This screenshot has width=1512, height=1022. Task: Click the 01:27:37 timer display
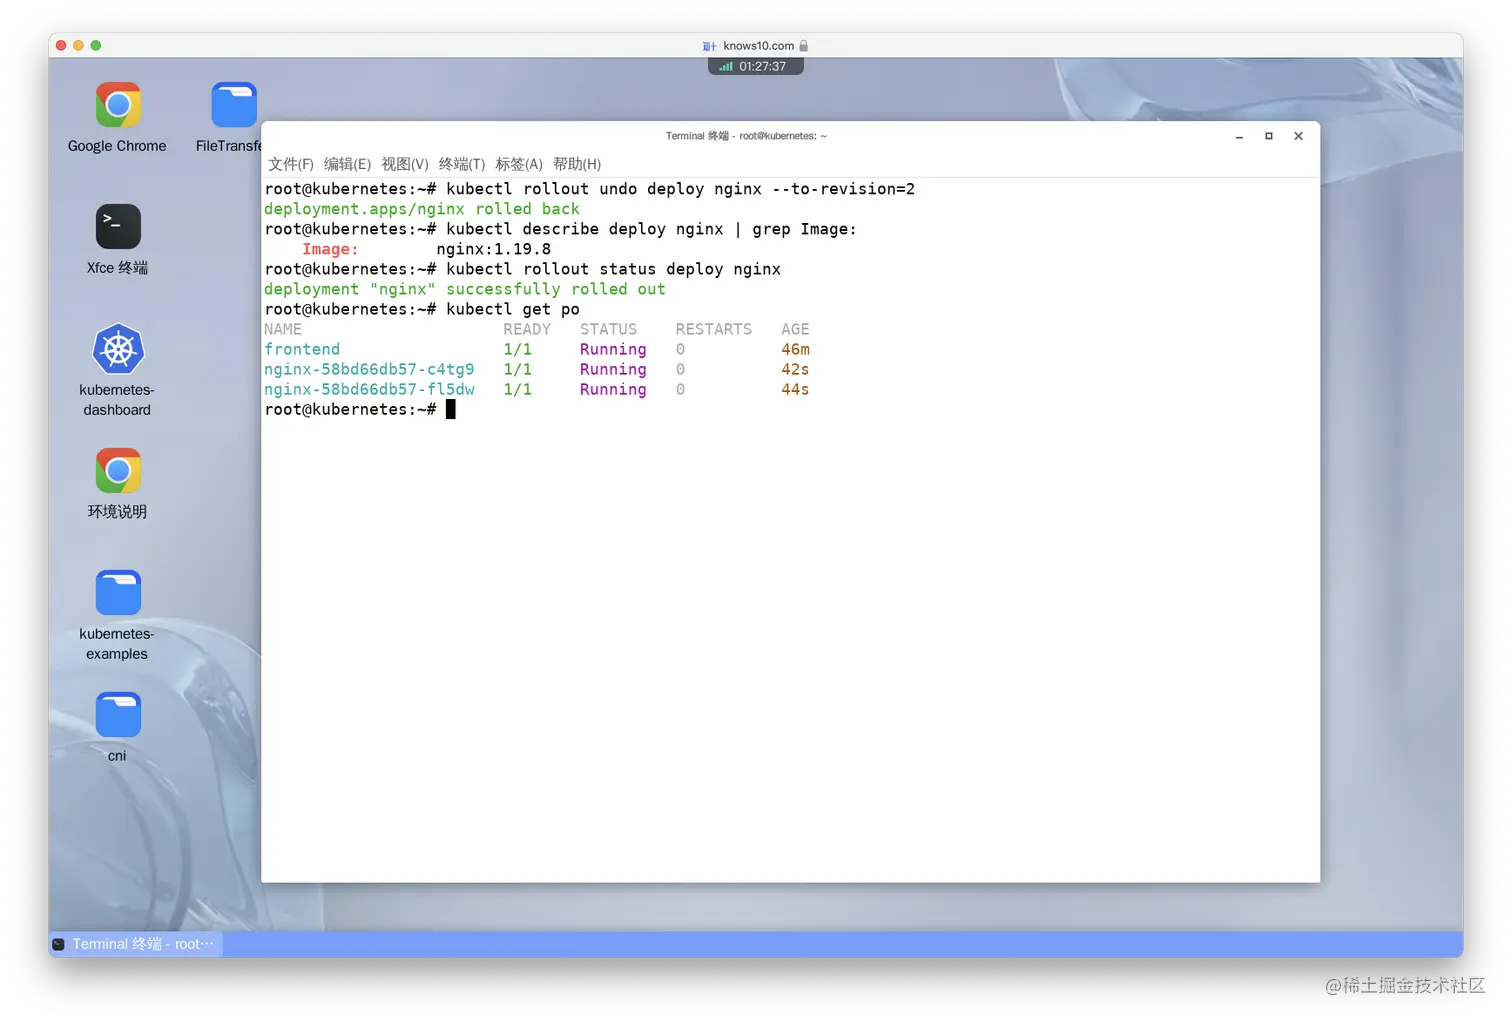click(x=762, y=67)
